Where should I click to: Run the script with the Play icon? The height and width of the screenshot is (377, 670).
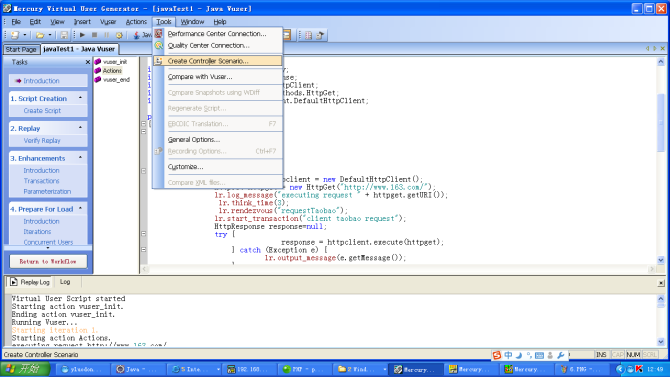82,35
